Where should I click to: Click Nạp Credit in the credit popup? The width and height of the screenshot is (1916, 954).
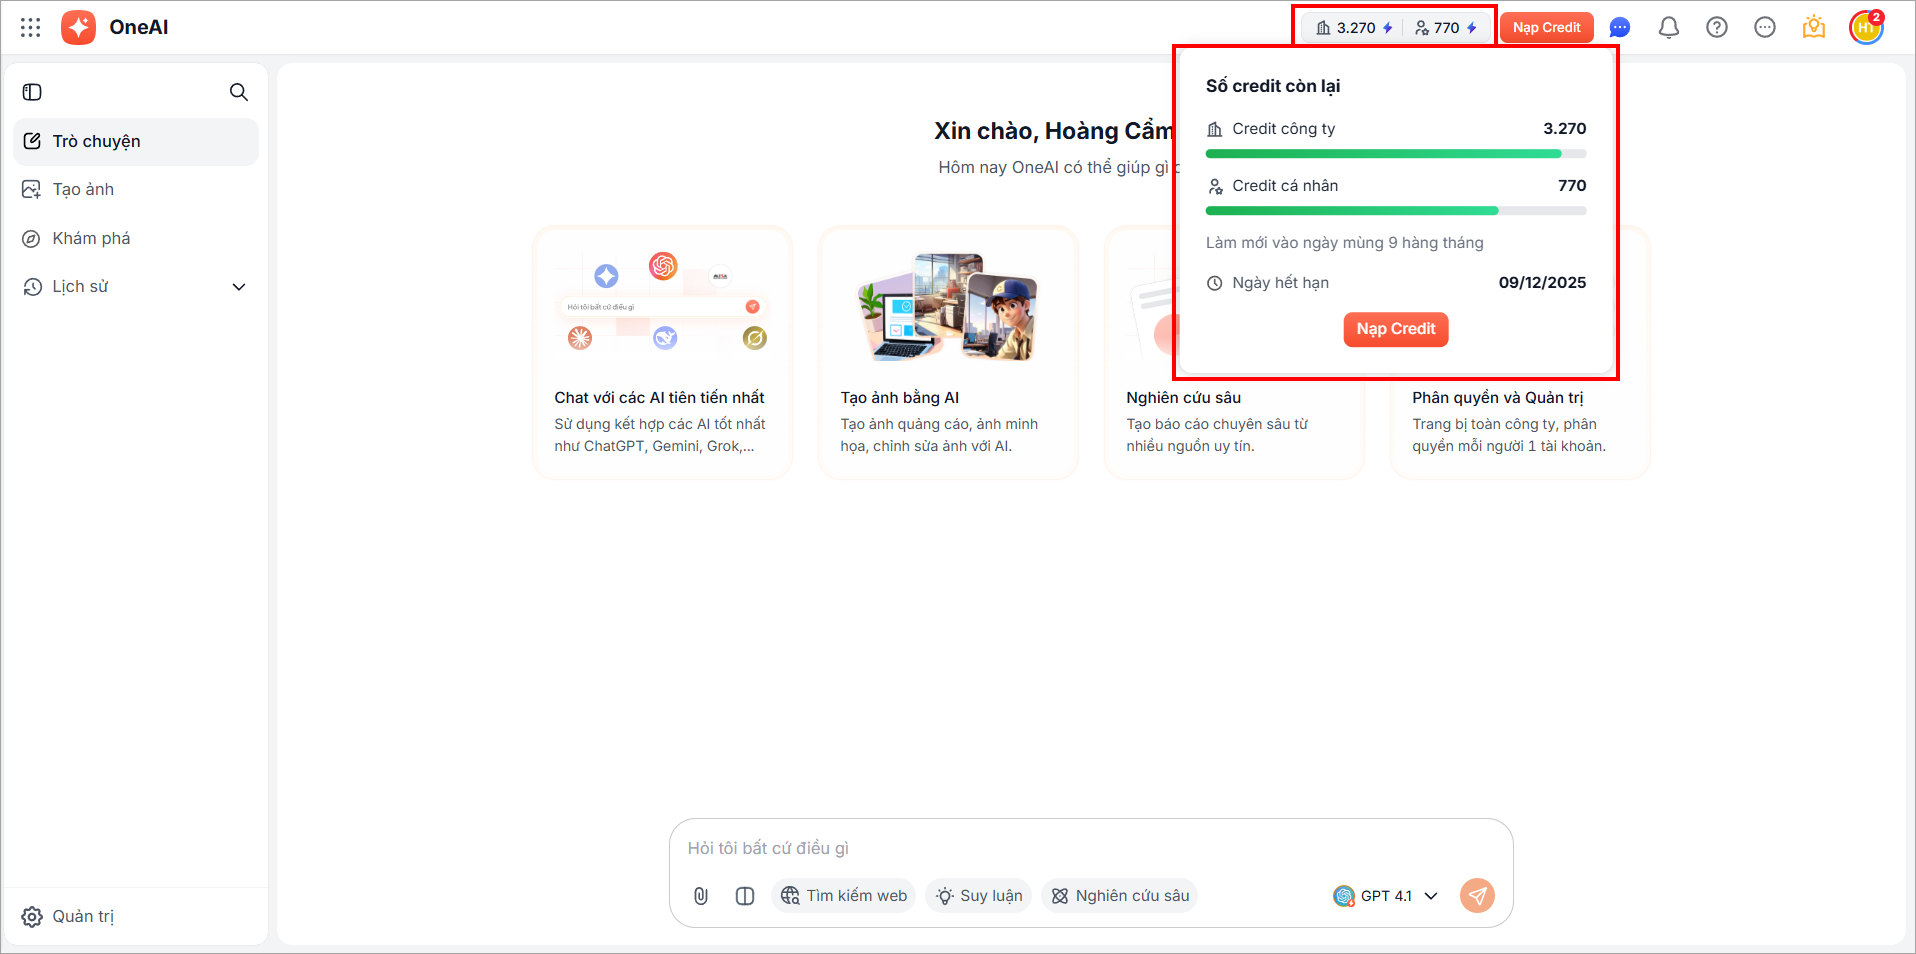(x=1396, y=329)
